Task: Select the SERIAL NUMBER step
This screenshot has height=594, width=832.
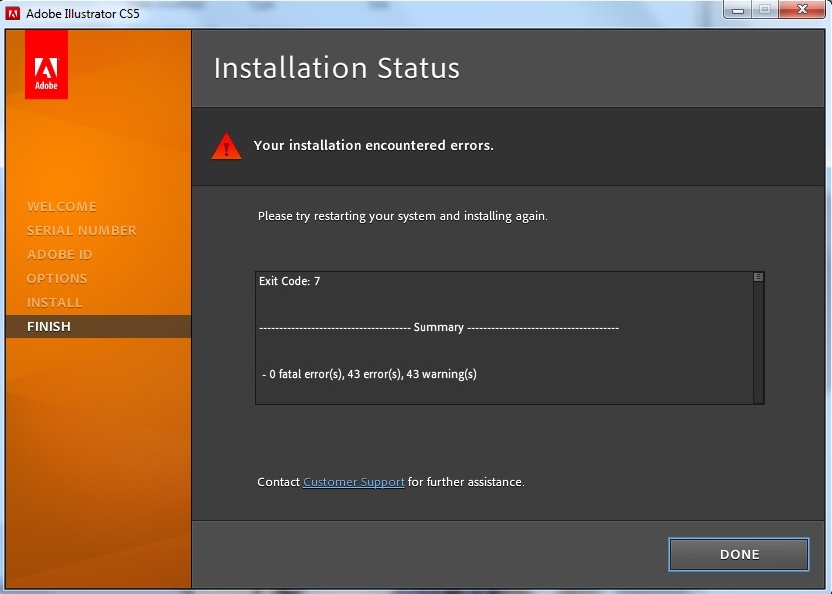Action: pyautogui.click(x=82, y=230)
